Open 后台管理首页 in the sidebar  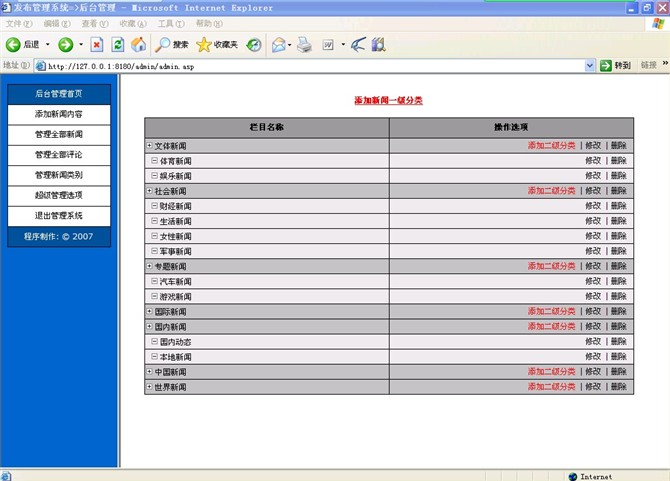59,94
